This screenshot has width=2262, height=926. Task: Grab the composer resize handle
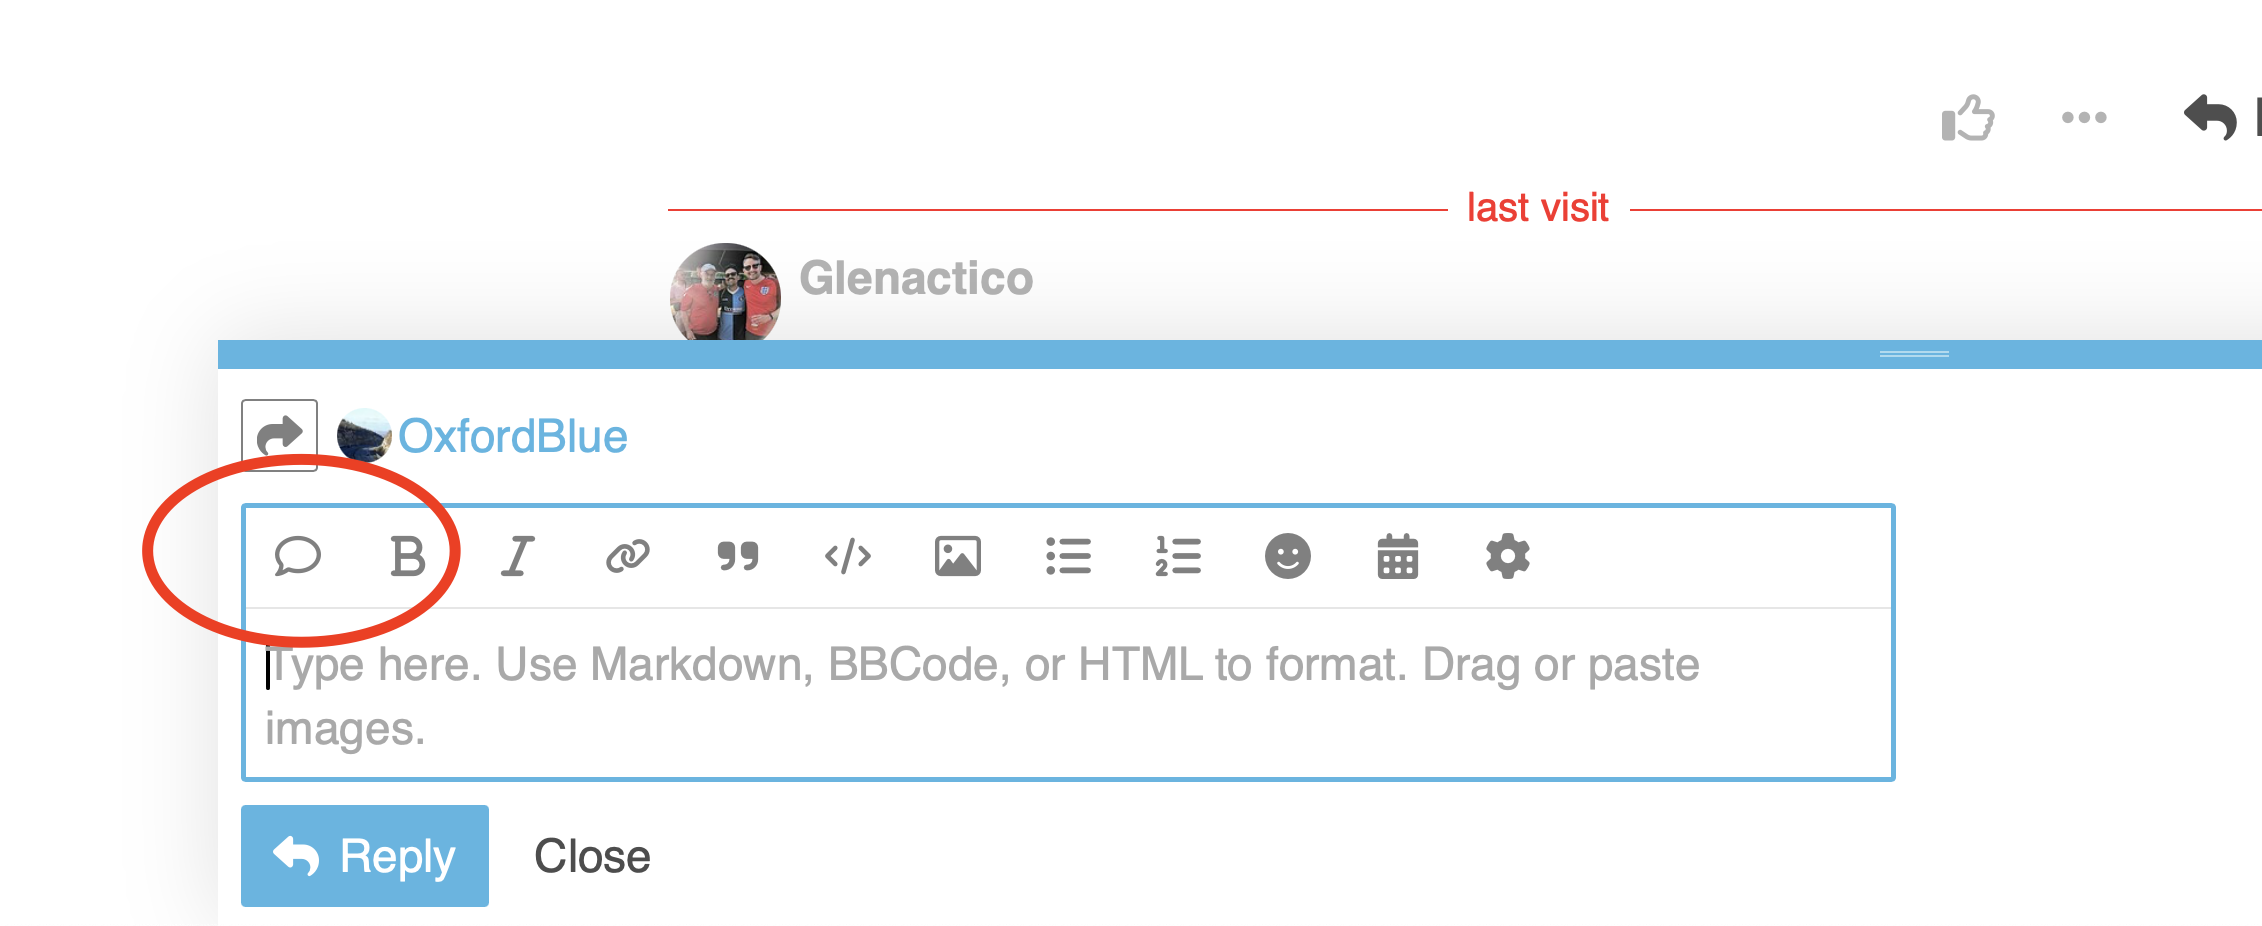click(x=1914, y=354)
